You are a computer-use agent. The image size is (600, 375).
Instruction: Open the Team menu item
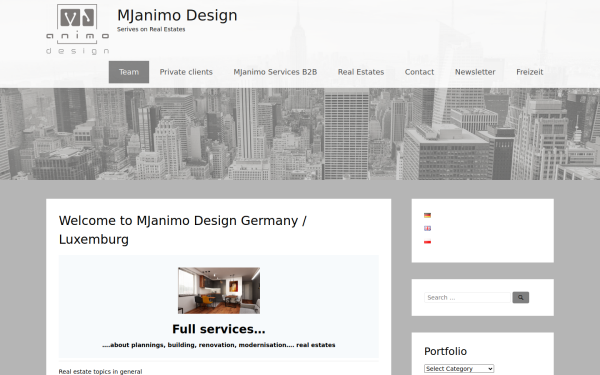point(129,72)
